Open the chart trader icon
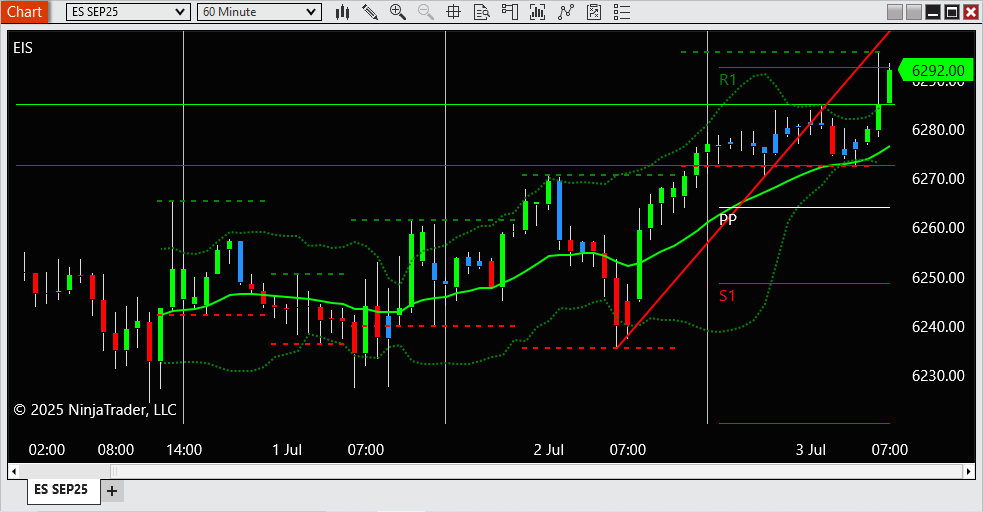 510,12
